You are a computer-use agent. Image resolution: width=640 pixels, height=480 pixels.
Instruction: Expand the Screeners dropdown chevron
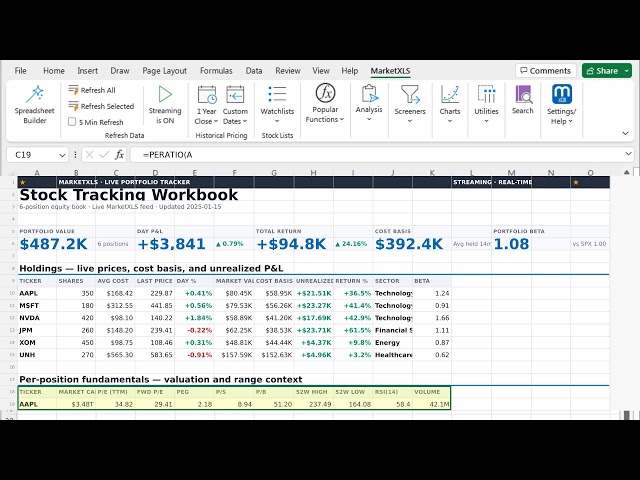click(410, 121)
